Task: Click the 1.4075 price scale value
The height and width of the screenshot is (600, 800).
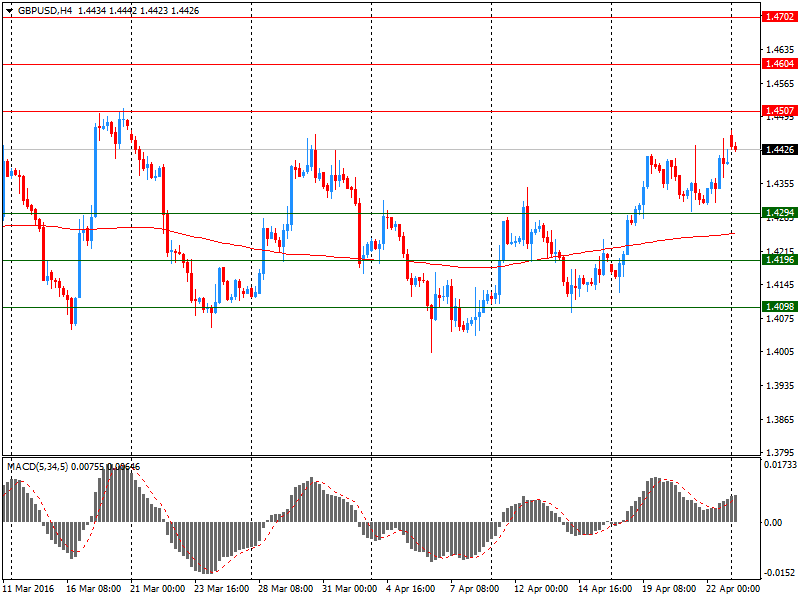Action: (780, 319)
